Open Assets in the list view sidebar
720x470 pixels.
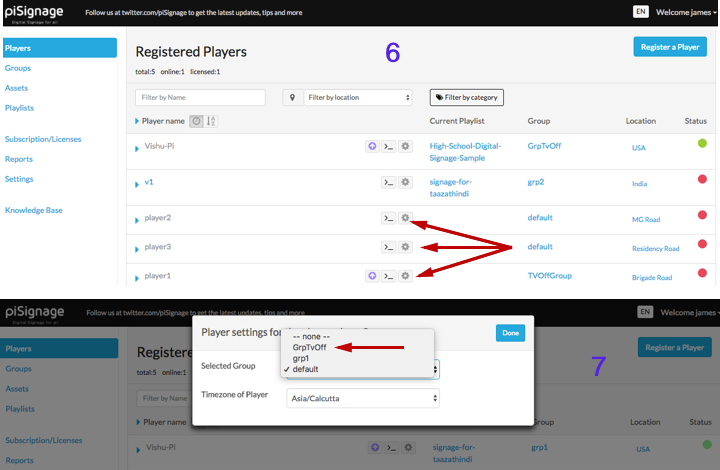[x=17, y=88]
